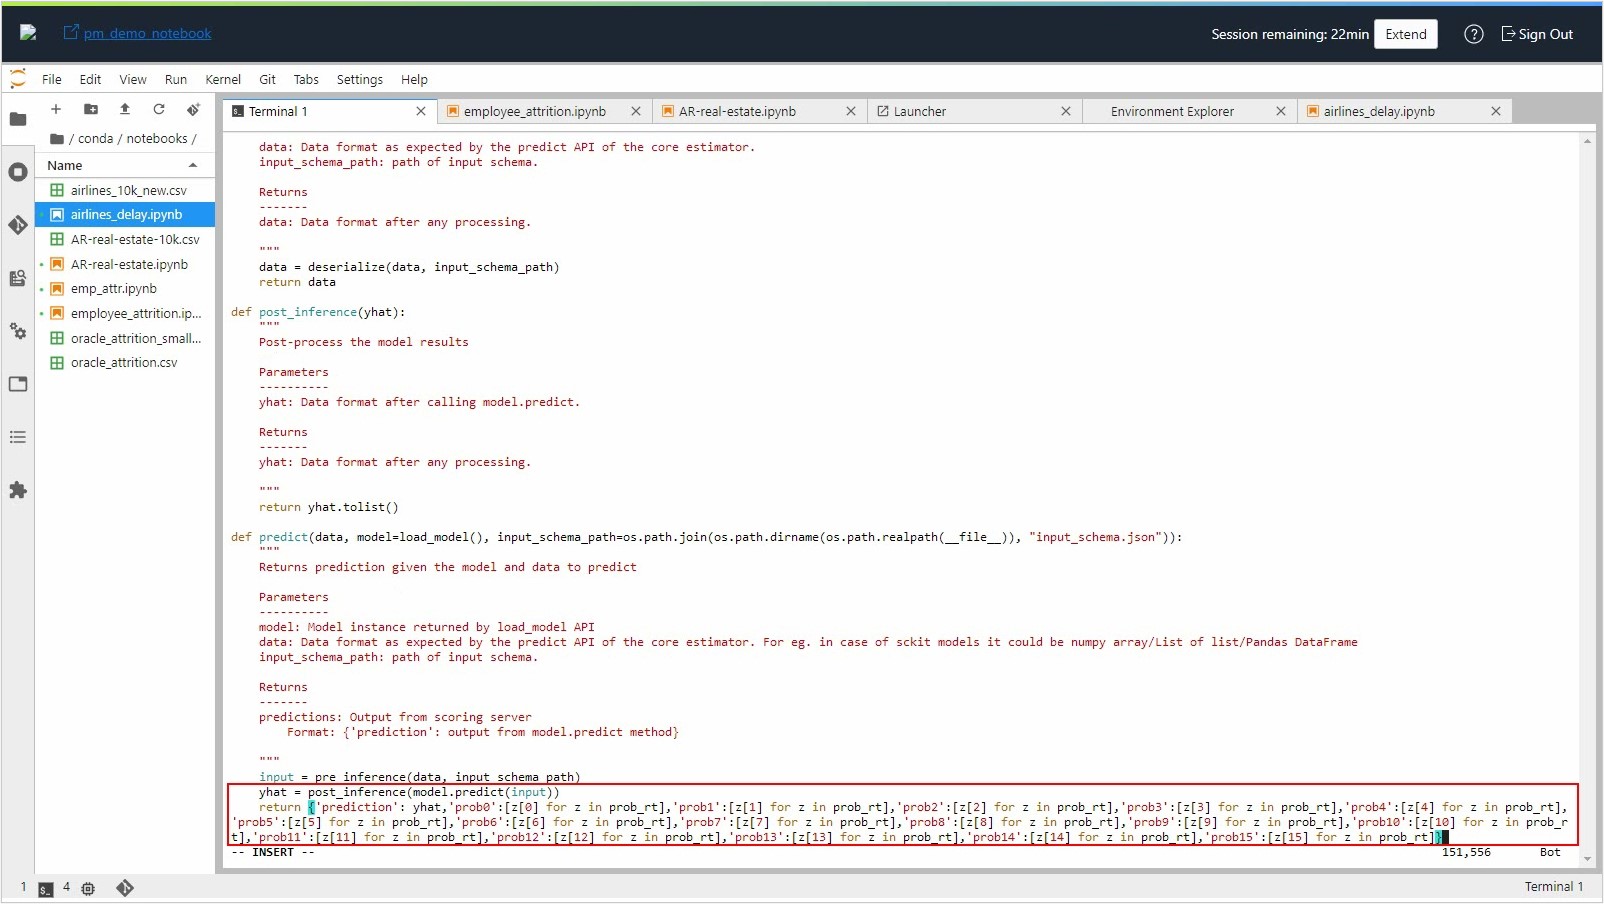Select airlines_10k_new.csv in file list
Viewport: 1604px width, 904px height.
tap(125, 190)
